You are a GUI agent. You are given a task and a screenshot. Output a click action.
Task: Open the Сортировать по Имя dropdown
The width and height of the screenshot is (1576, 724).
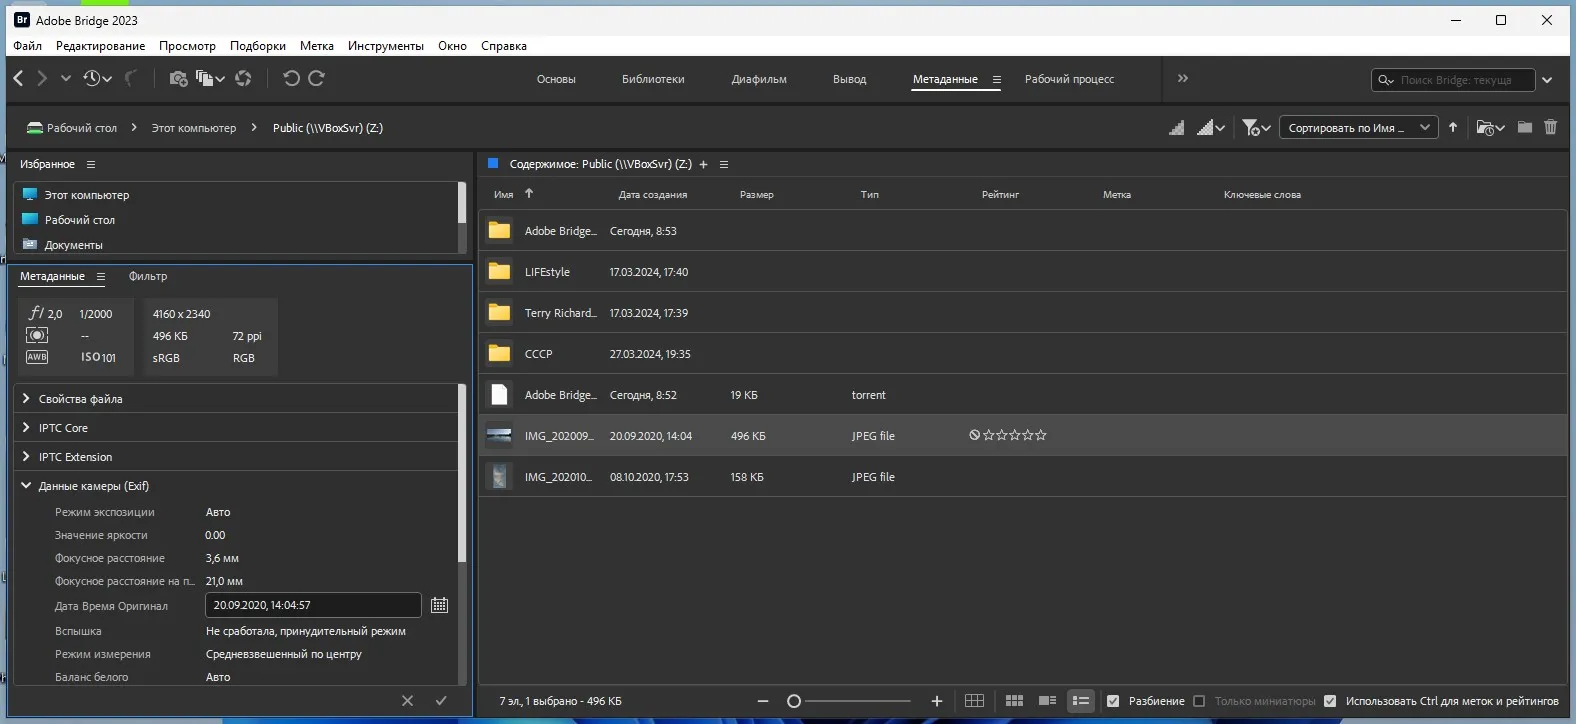click(1358, 127)
